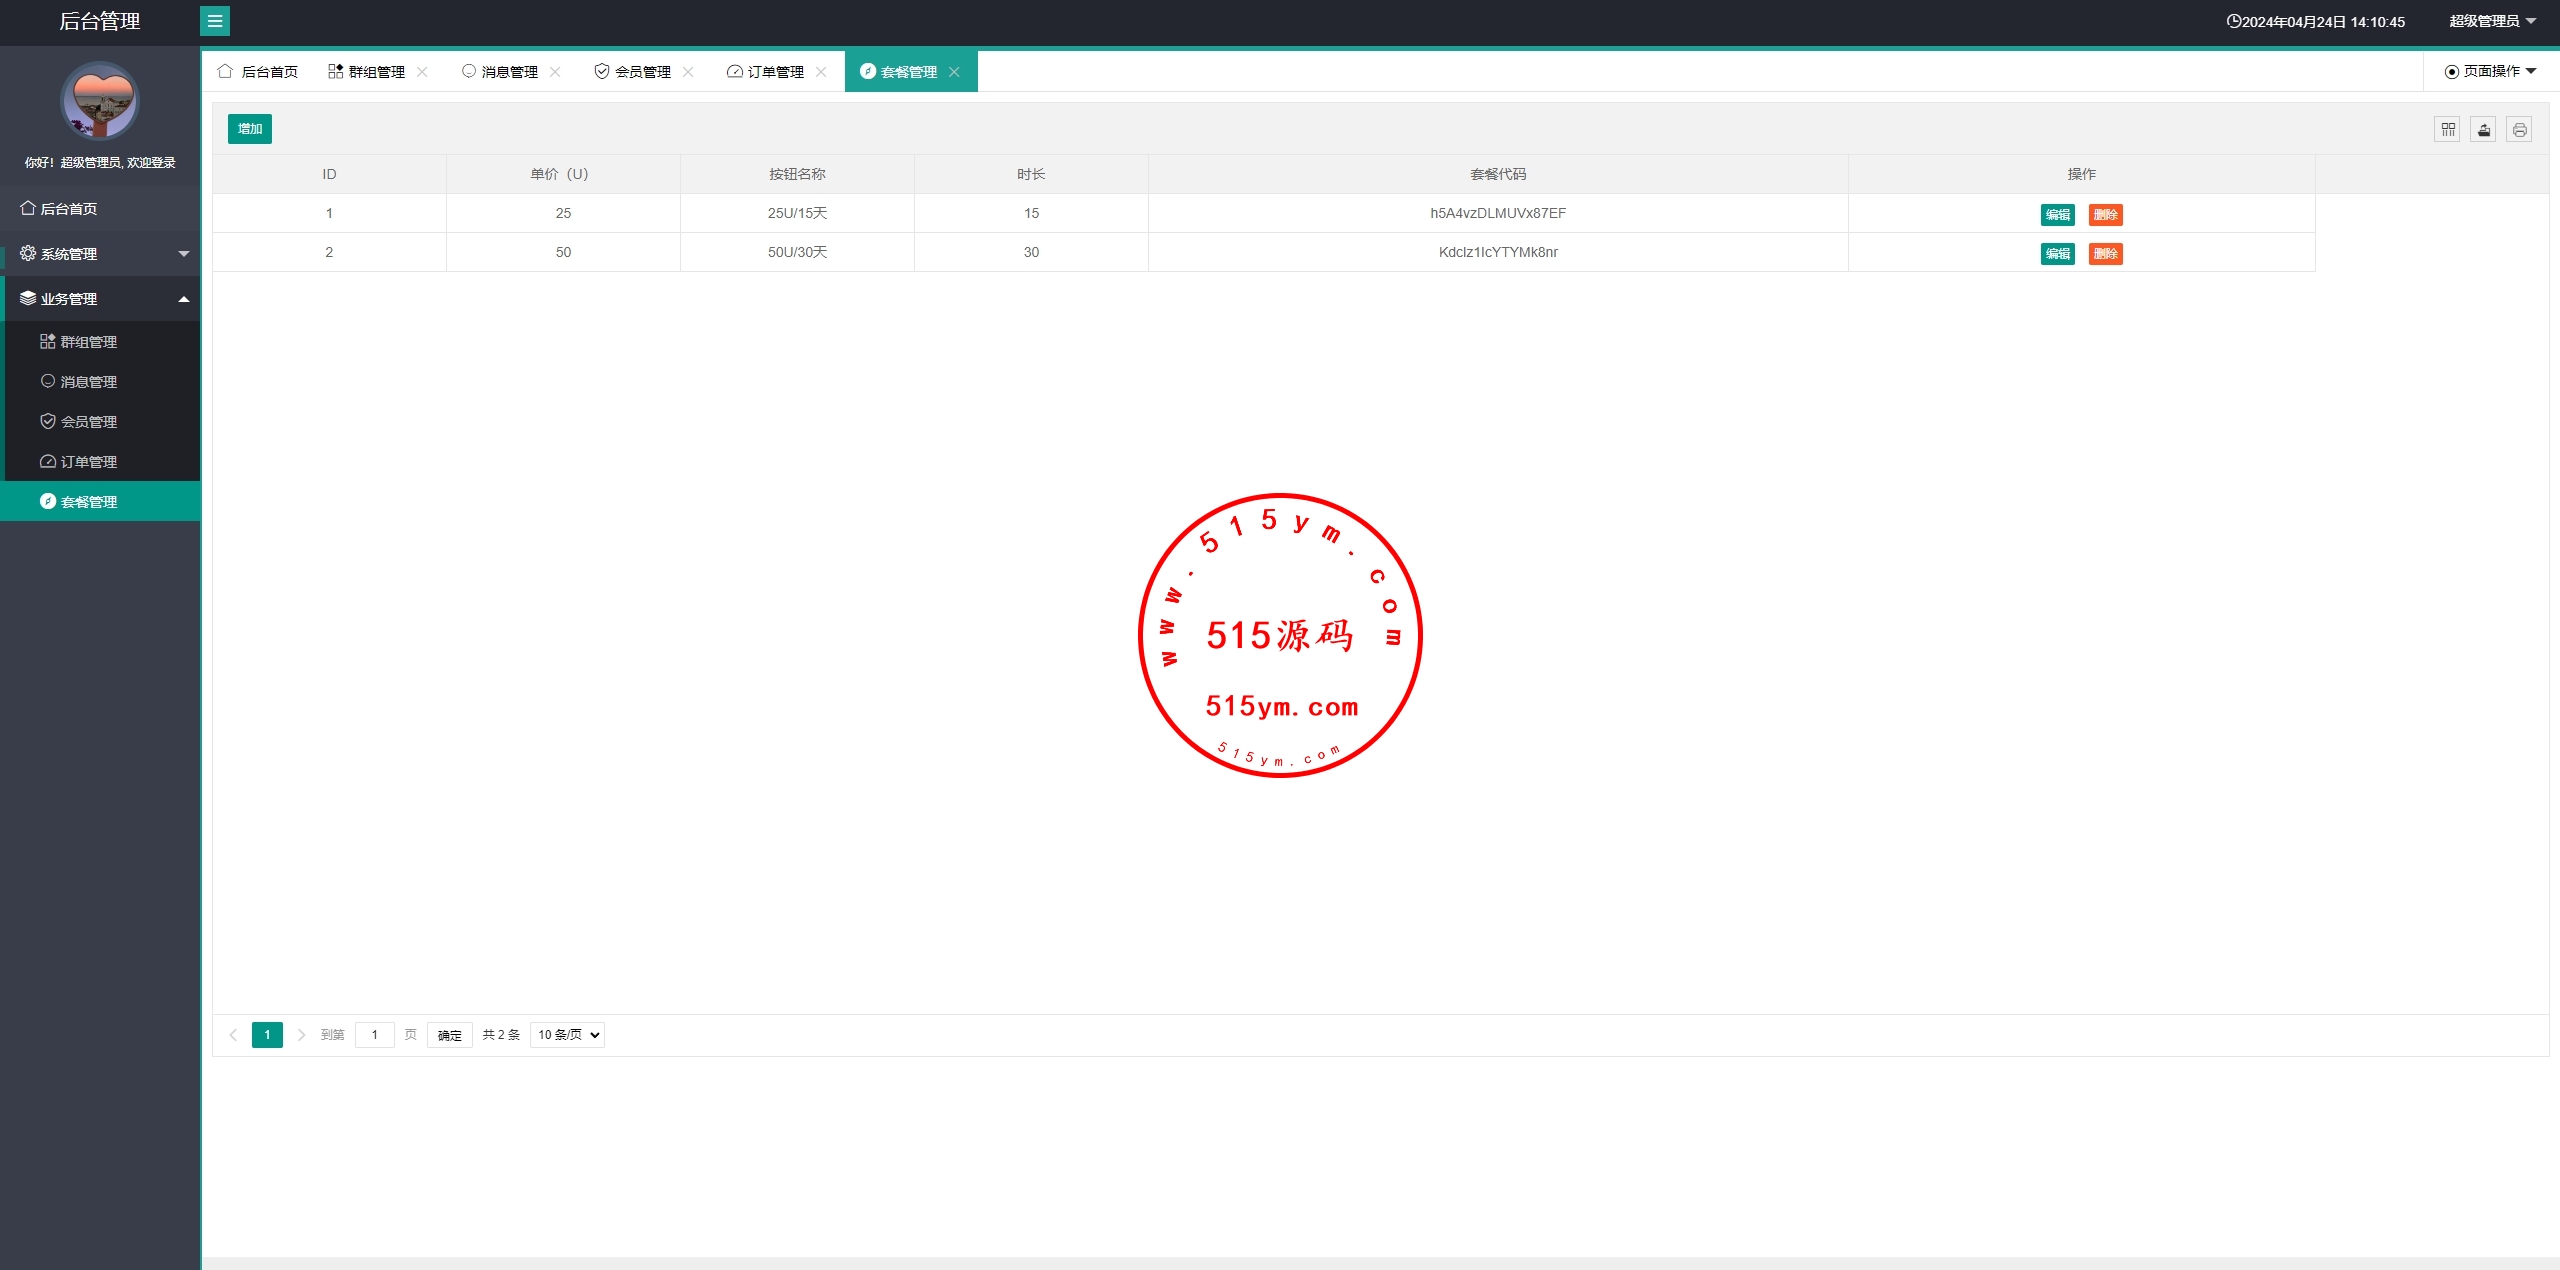The height and width of the screenshot is (1270, 2560).
Task: Close the 群组管理 tab
Action: pyautogui.click(x=422, y=72)
